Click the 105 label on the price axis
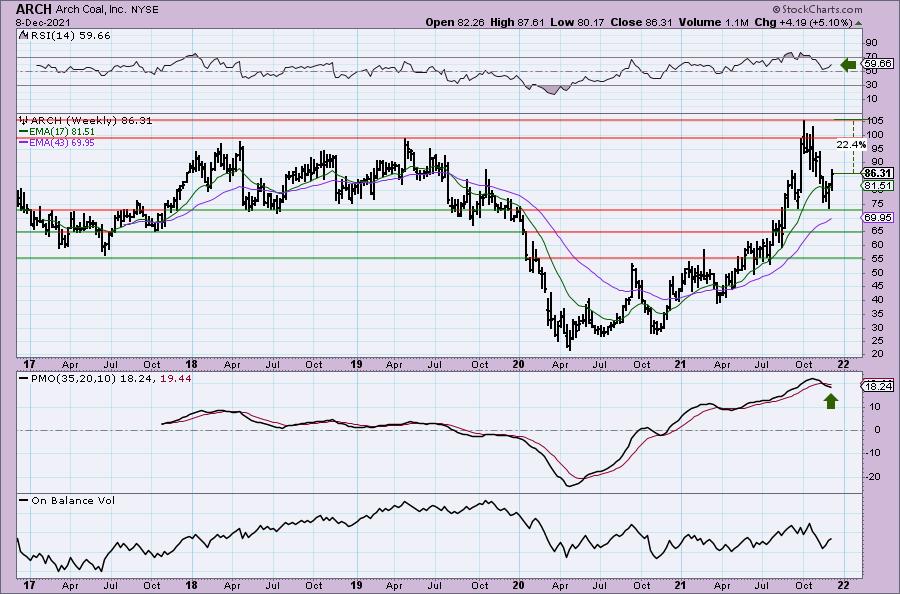The height and width of the screenshot is (594, 900). pyautogui.click(x=875, y=121)
